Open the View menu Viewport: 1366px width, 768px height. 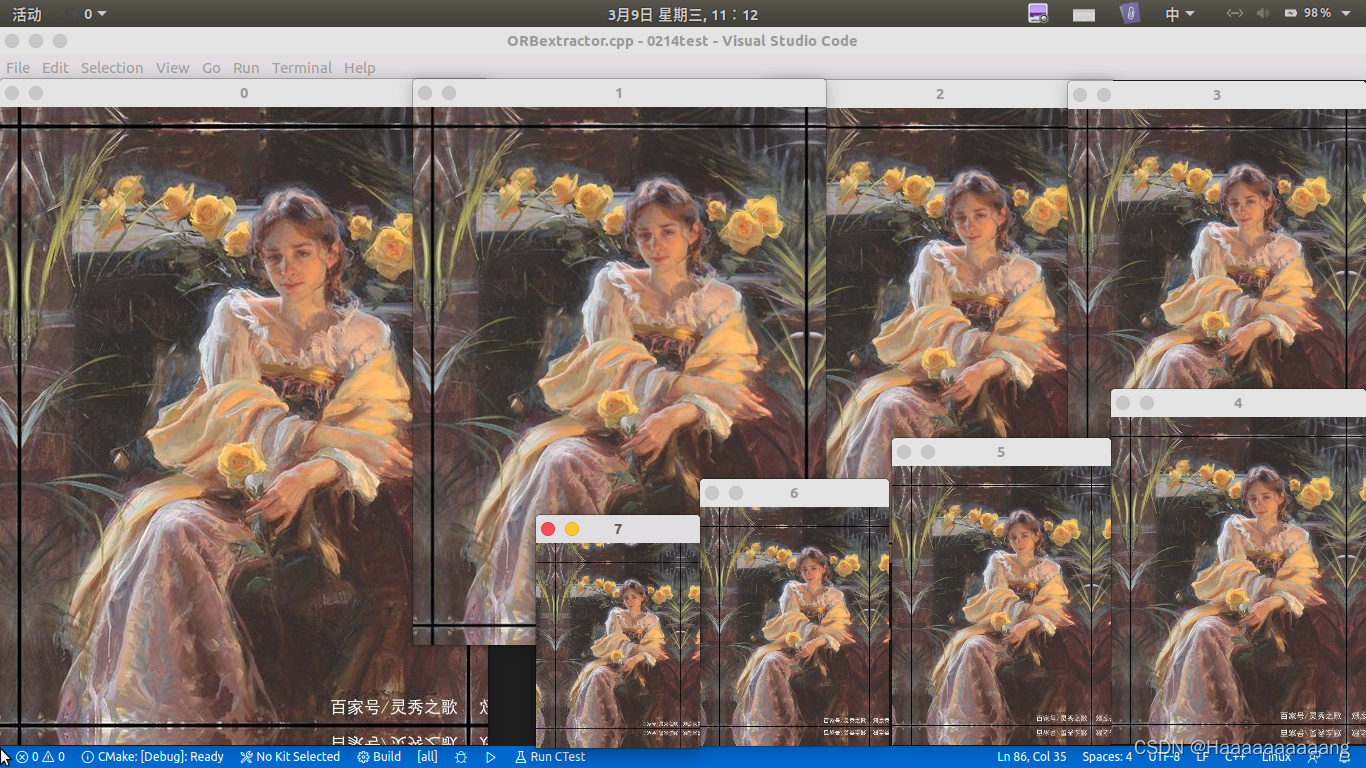(x=172, y=68)
